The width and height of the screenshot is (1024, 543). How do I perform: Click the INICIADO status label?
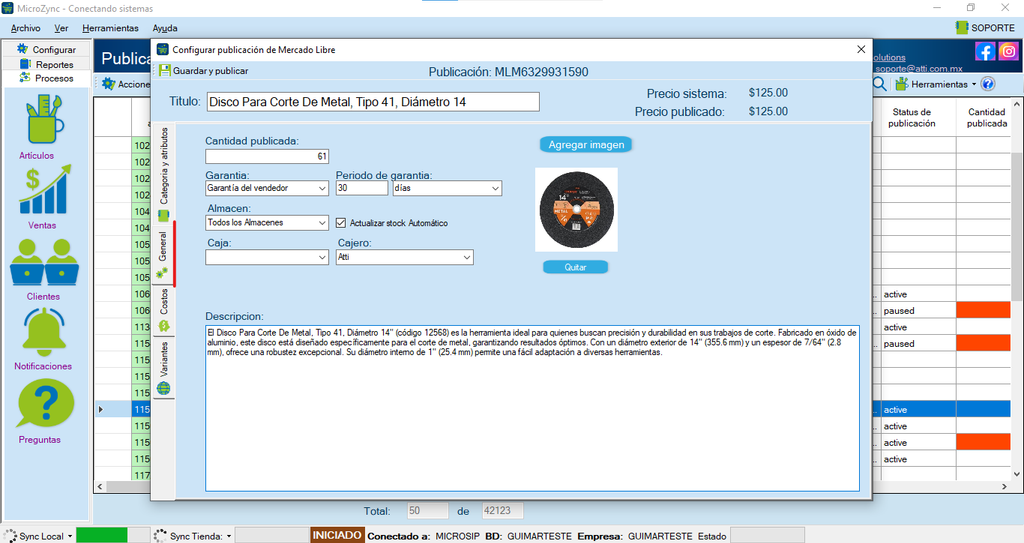tap(337, 535)
